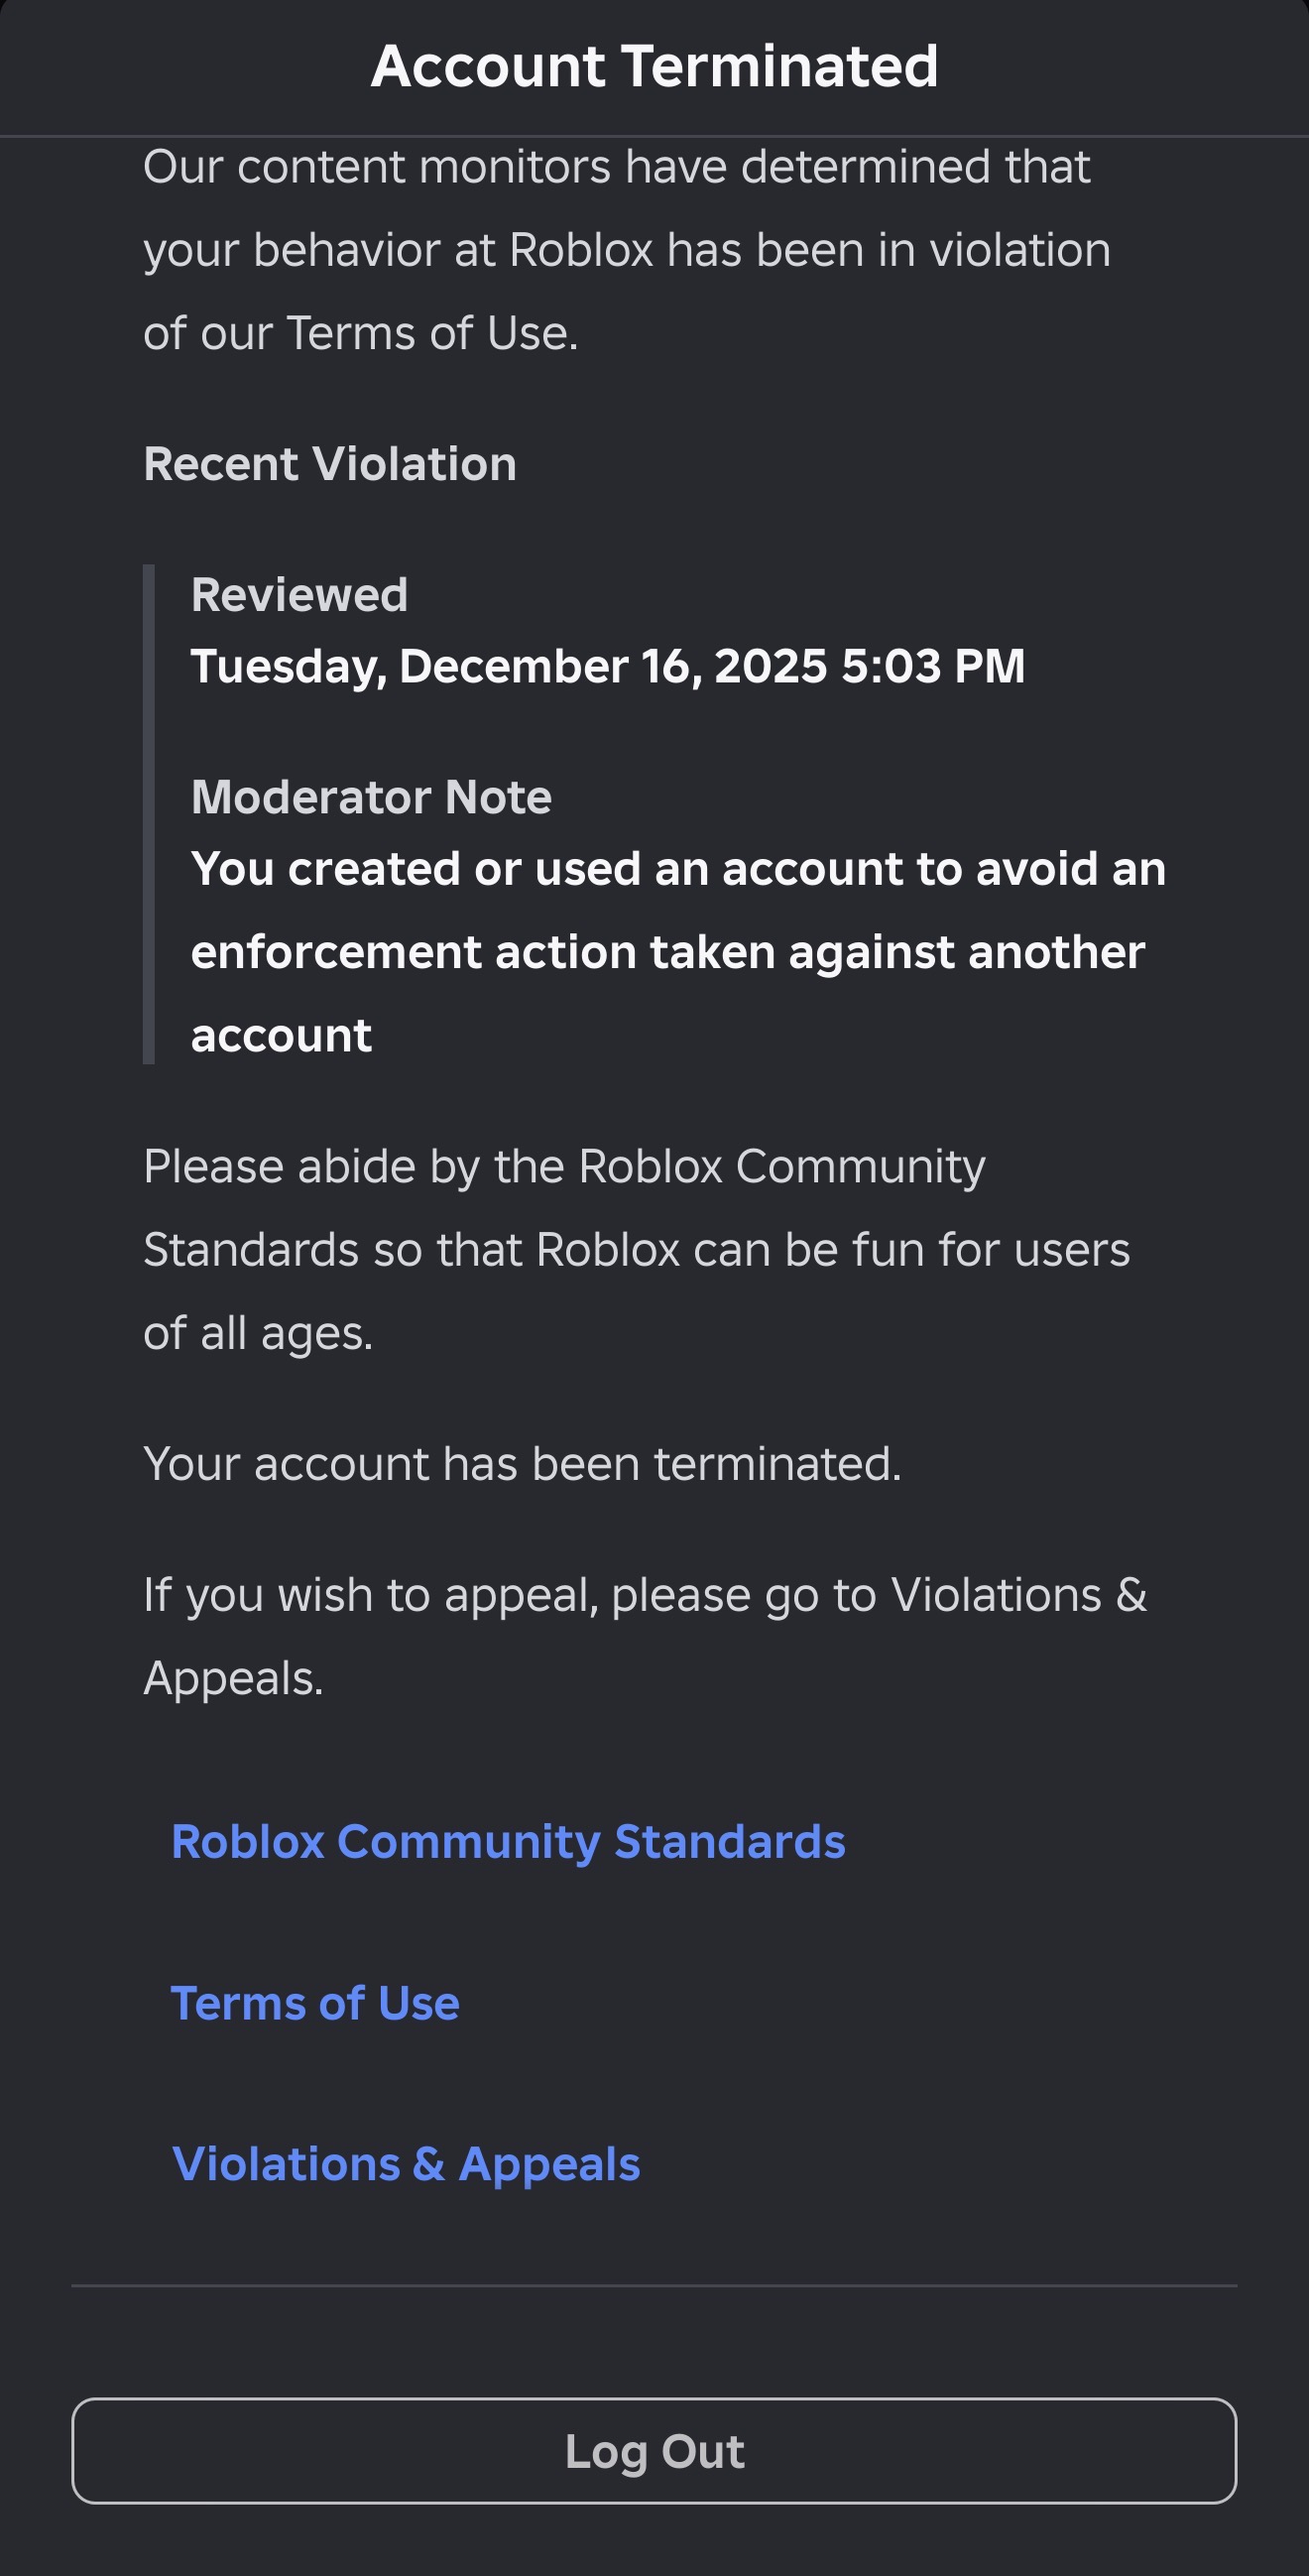Tap the 5:03 PM review time
This screenshot has width=1309, height=2576.
pyautogui.click(x=933, y=667)
